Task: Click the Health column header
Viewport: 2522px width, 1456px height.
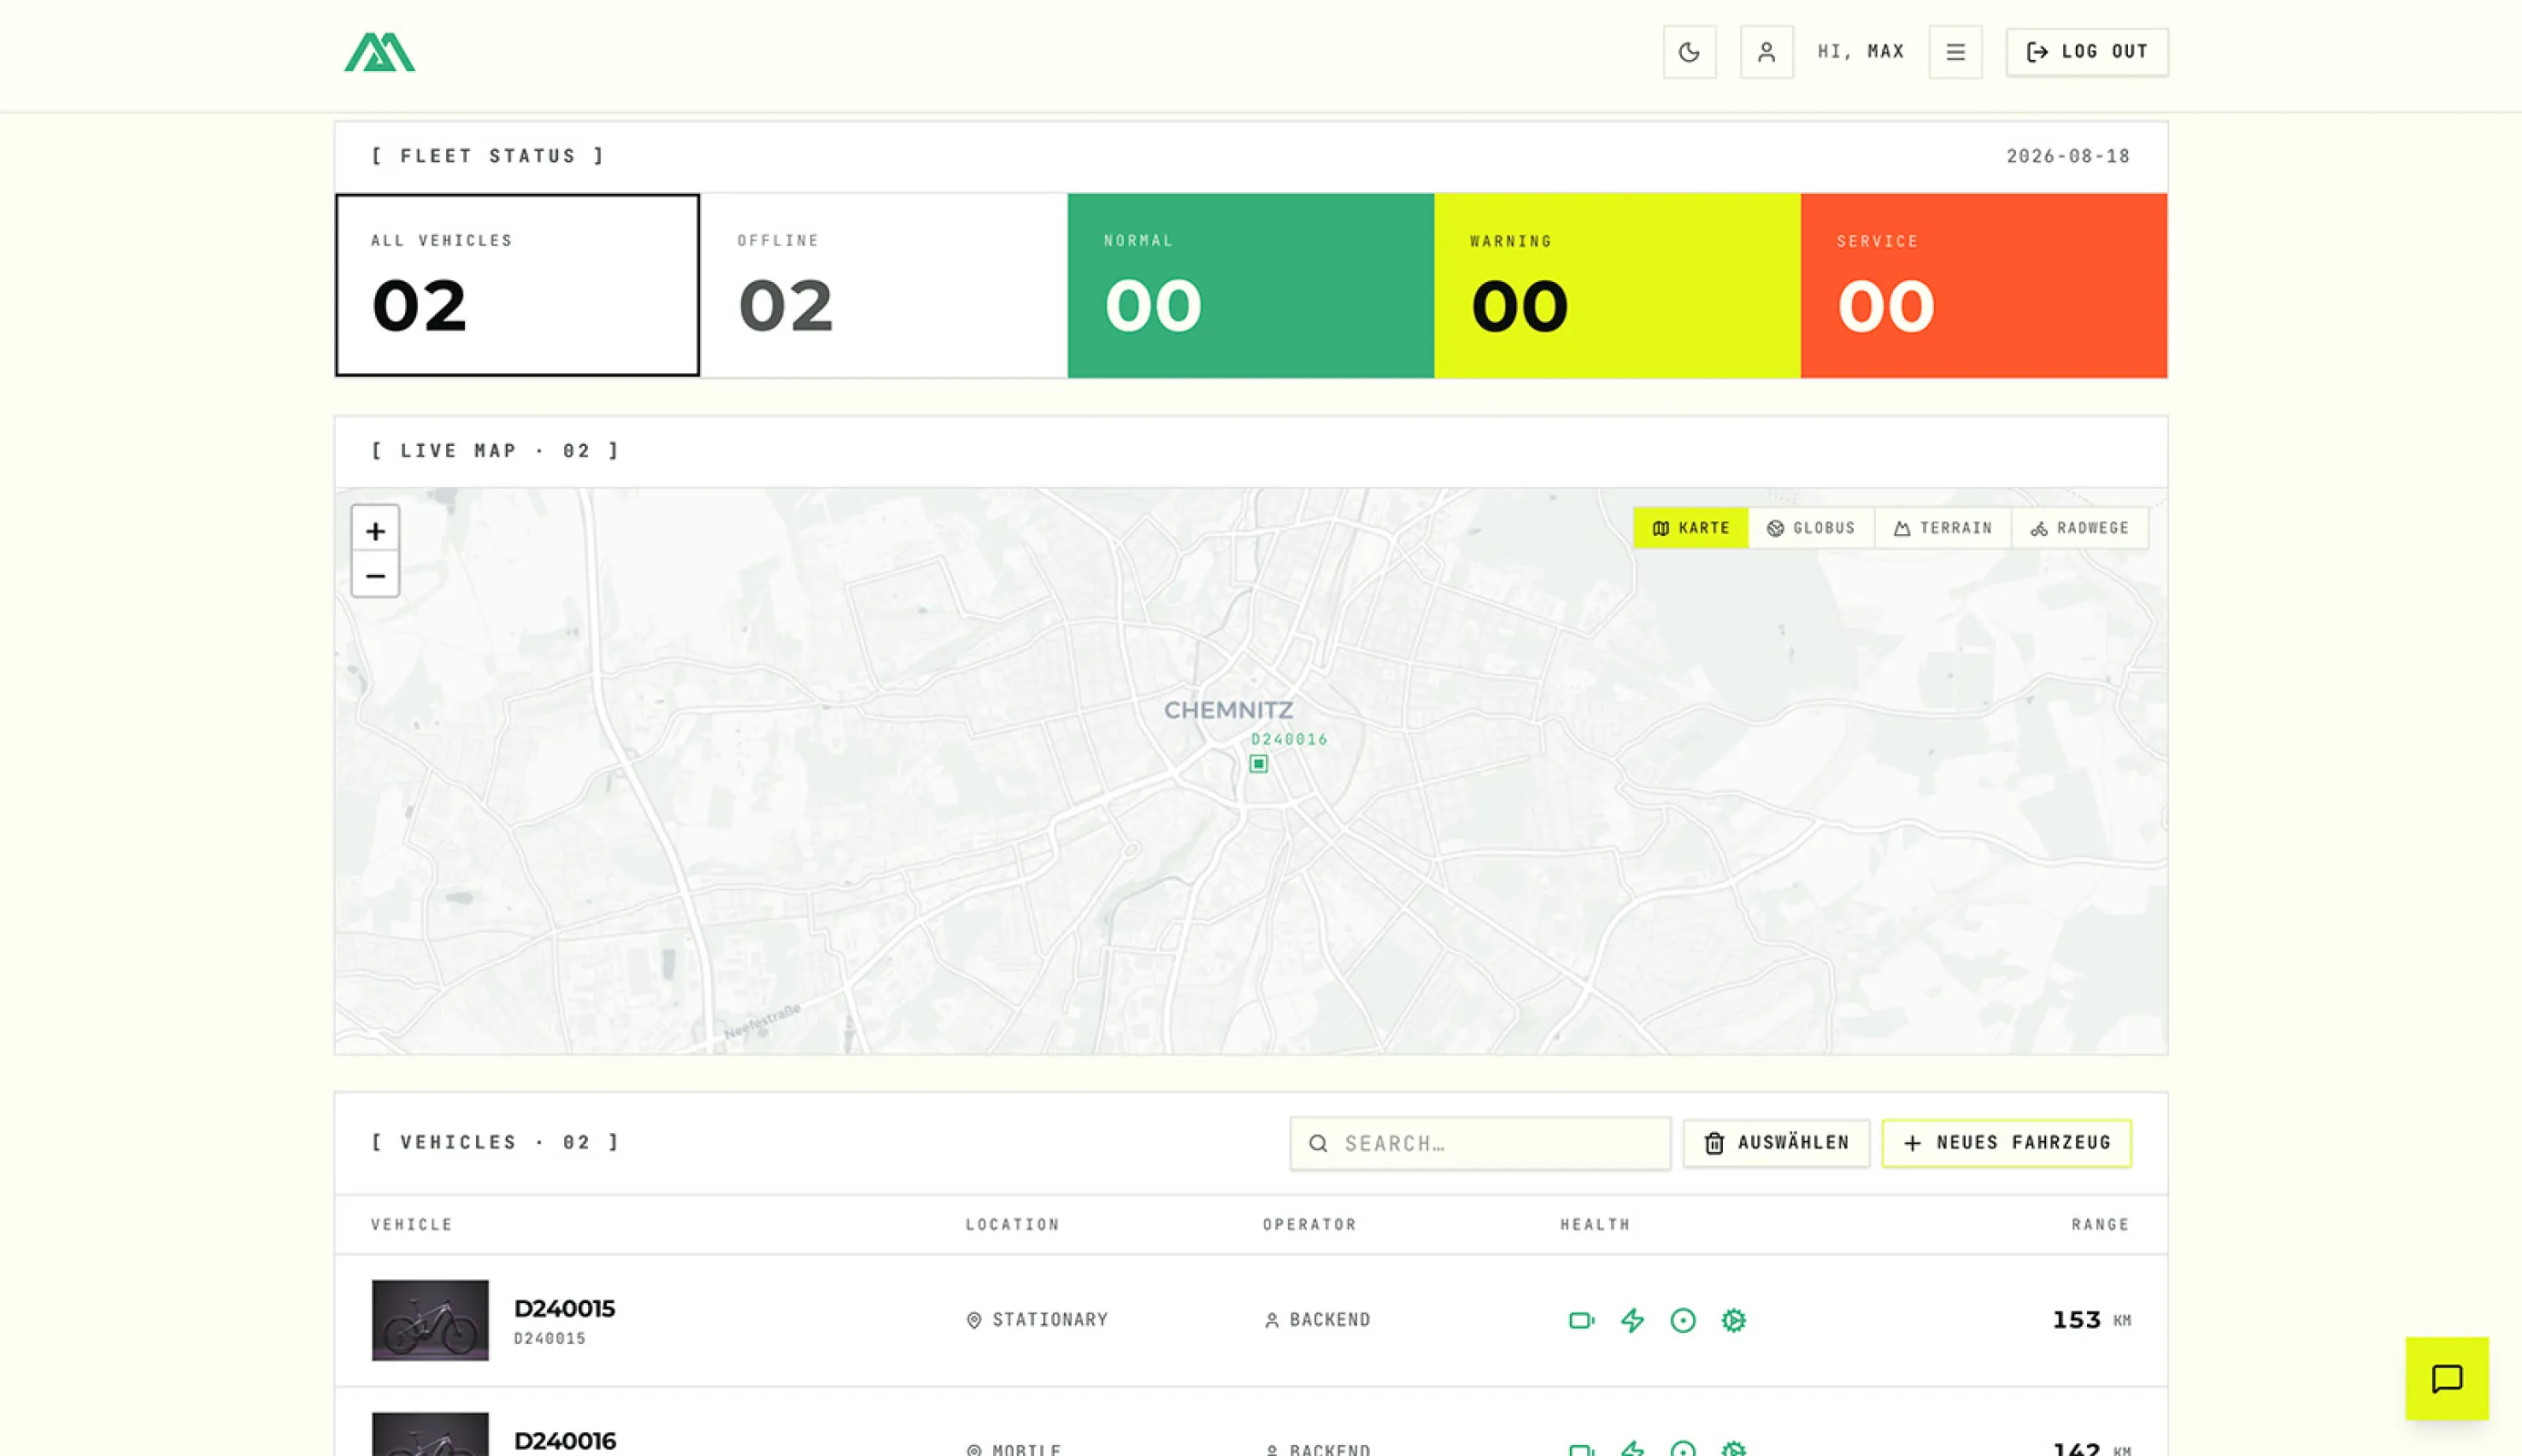Action: pyautogui.click(x=1595, y=1224)
